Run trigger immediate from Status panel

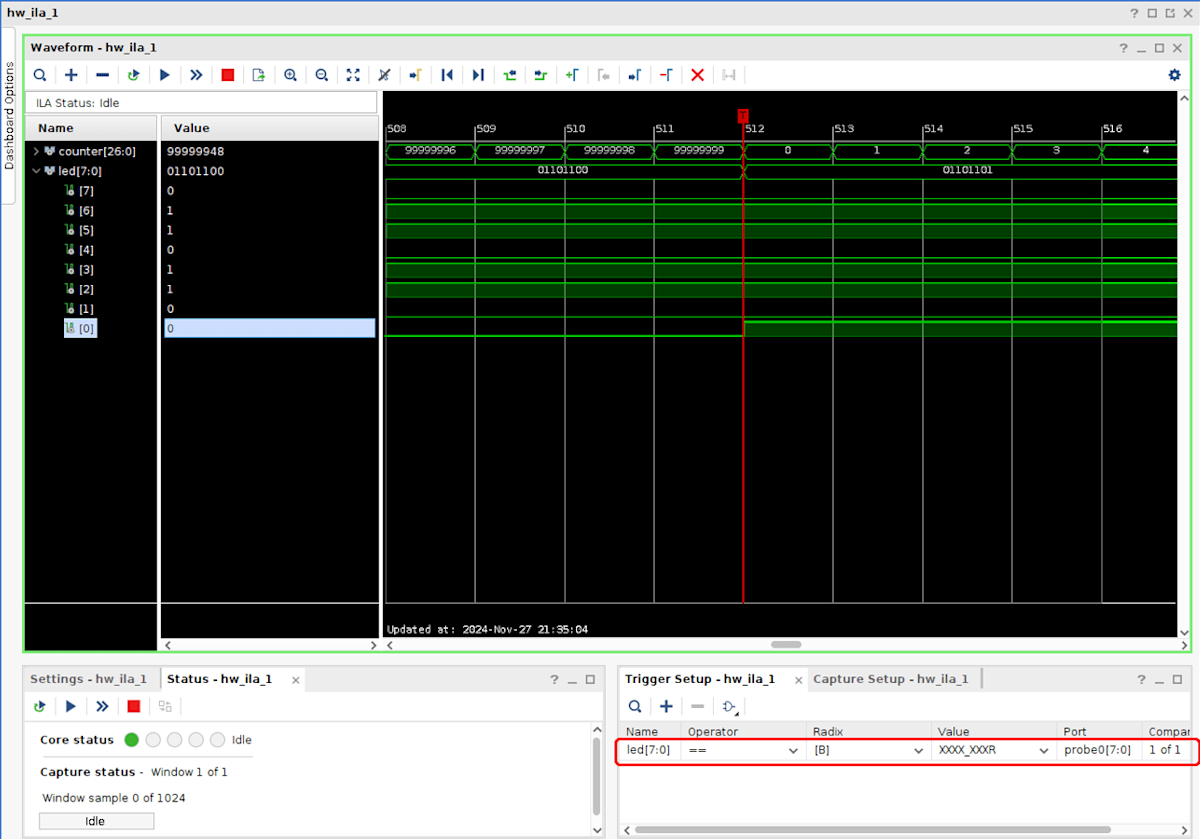[102, 706]
